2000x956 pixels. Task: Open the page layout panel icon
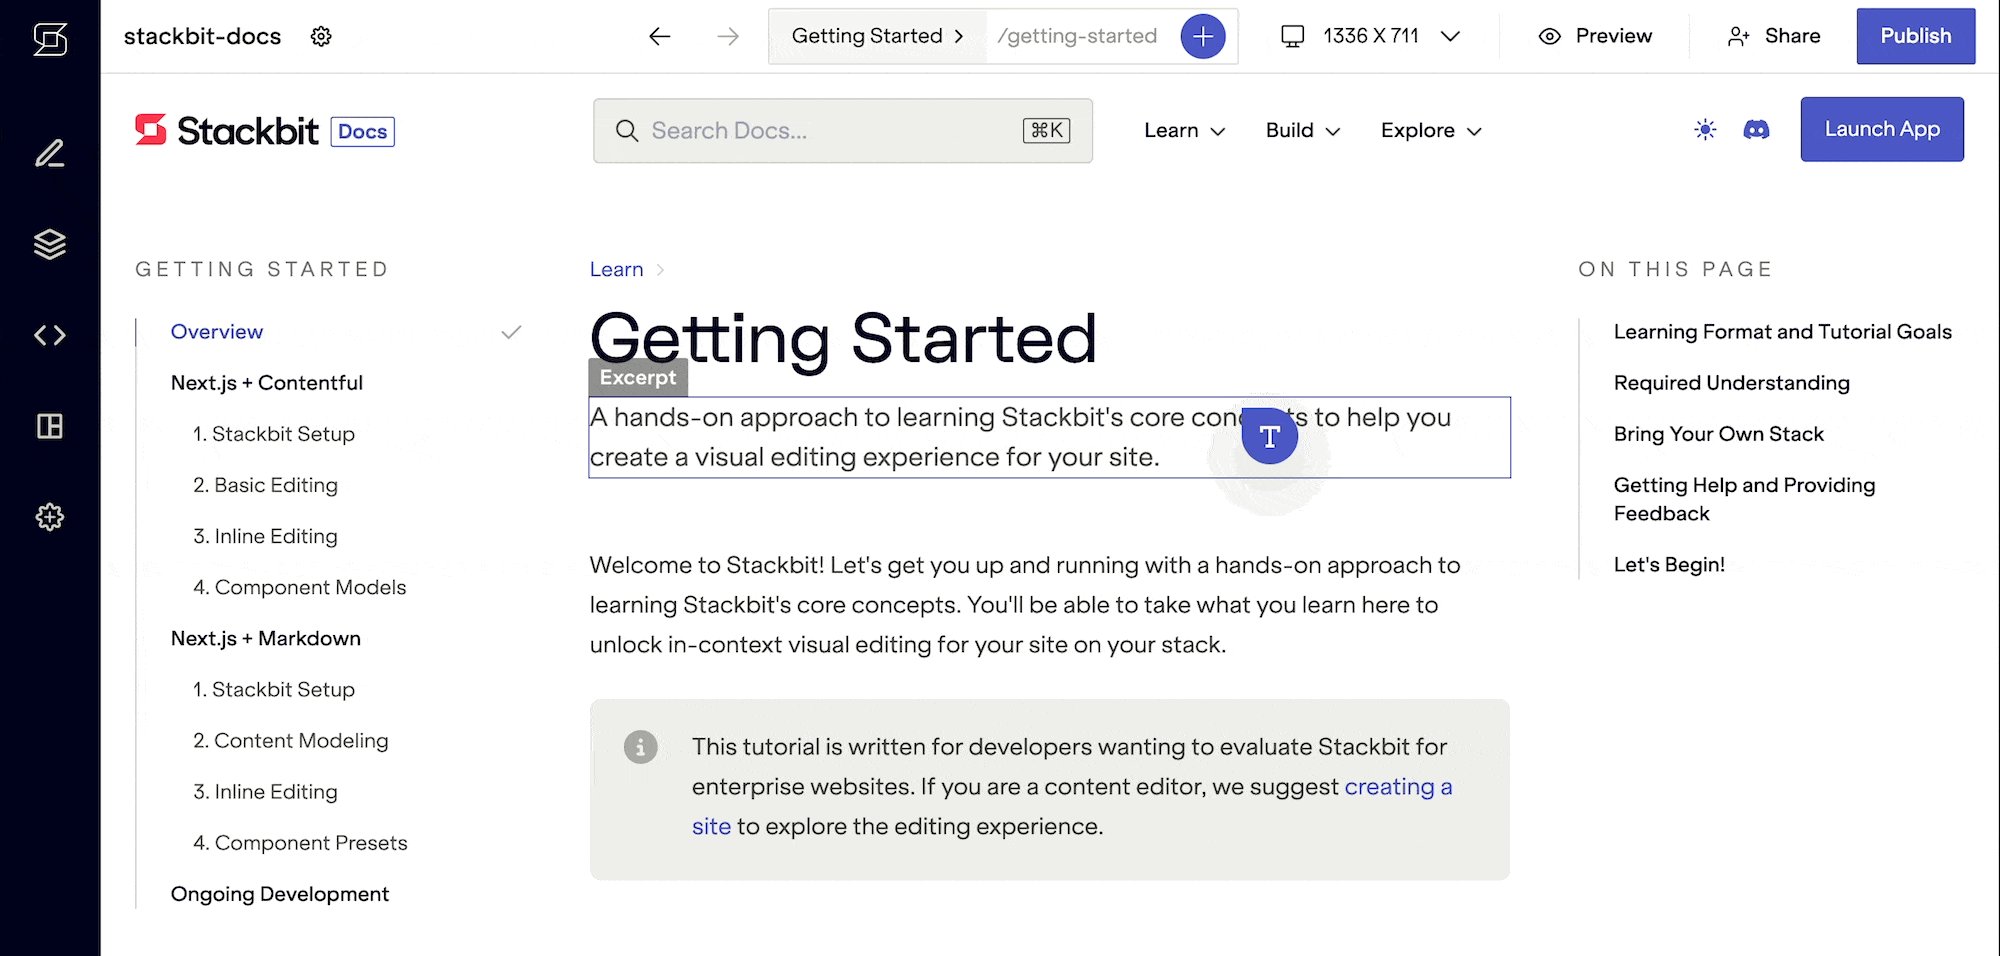50,426
